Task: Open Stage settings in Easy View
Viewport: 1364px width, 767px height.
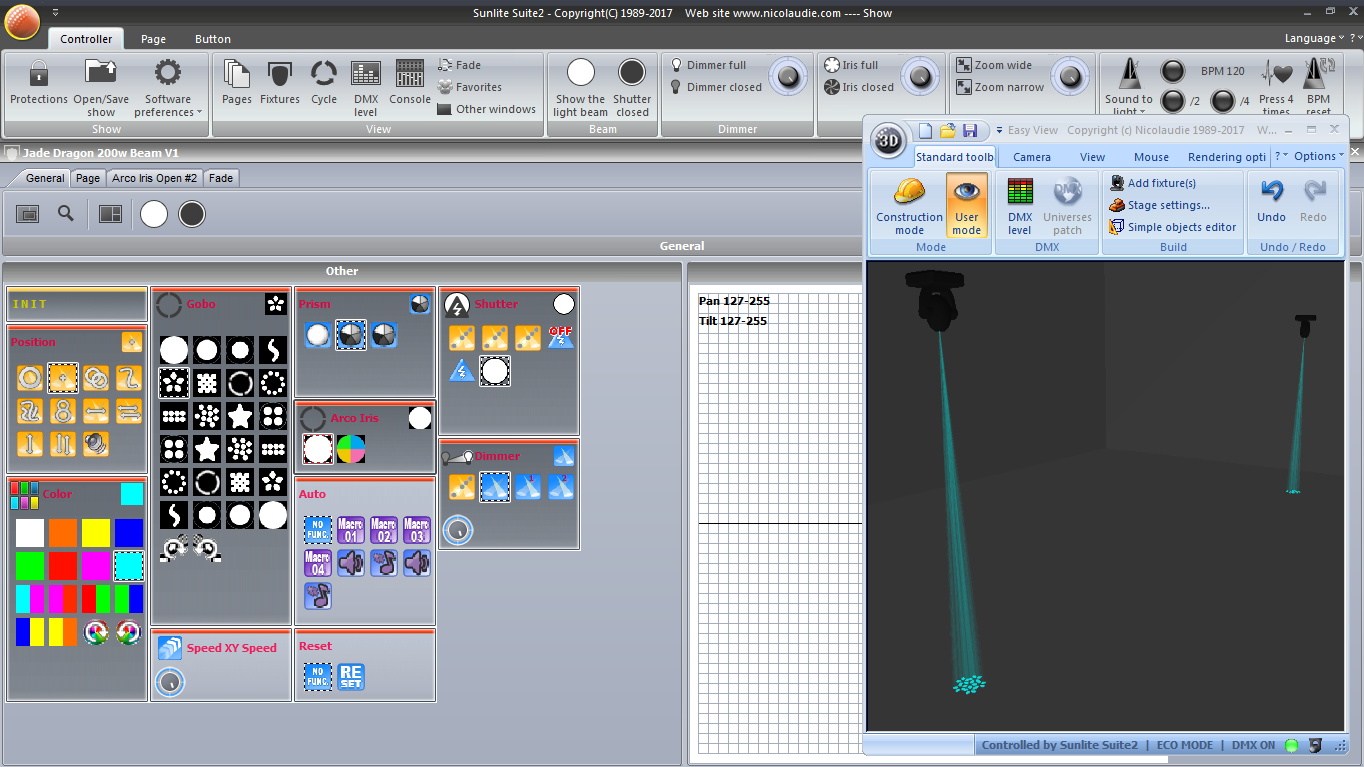Action: coord(1159,205)
